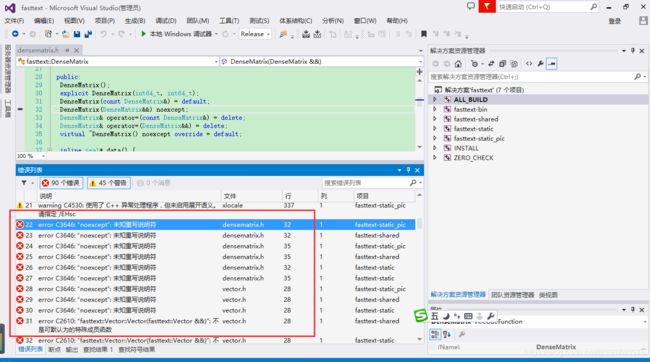Click the Save All toolbar icon
Viewport: 650px width, 362px height.
click(88, 34)
